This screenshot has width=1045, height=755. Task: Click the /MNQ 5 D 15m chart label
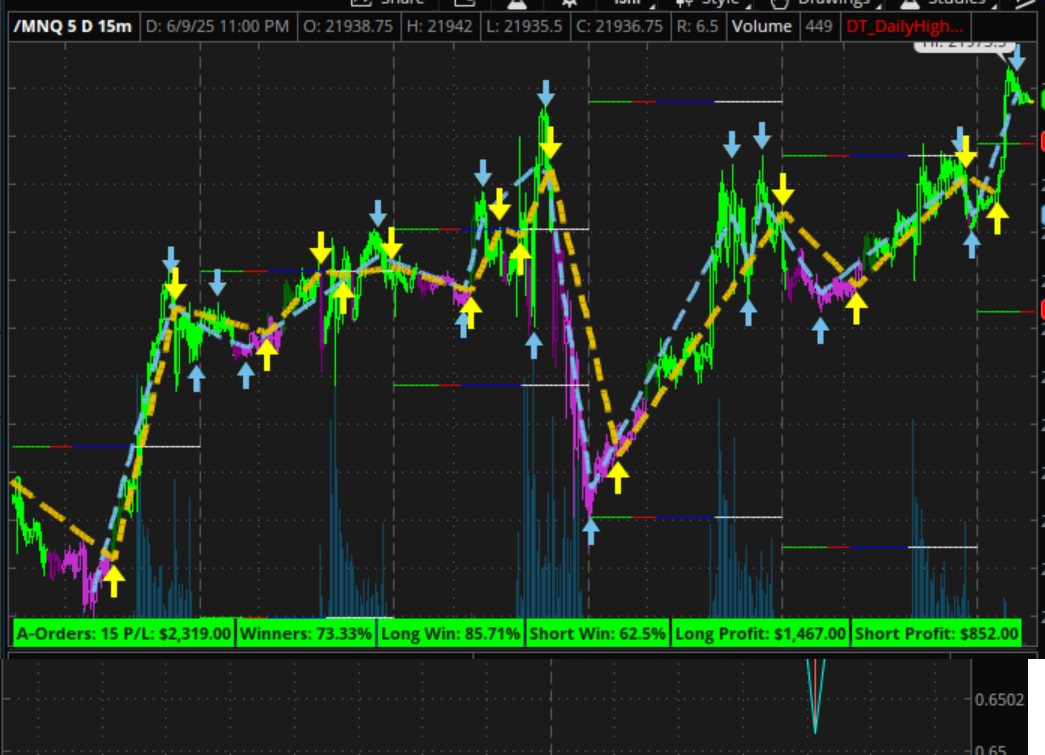(73, 27)
